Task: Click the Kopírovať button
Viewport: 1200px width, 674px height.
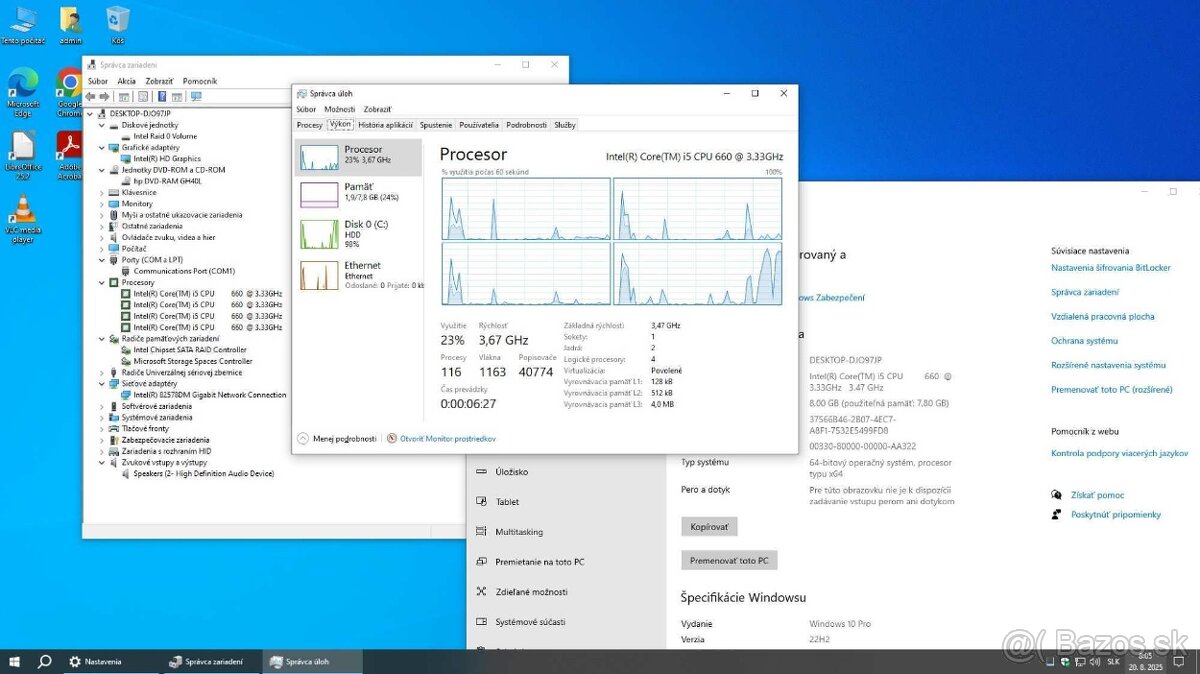Action: point(708,526)
